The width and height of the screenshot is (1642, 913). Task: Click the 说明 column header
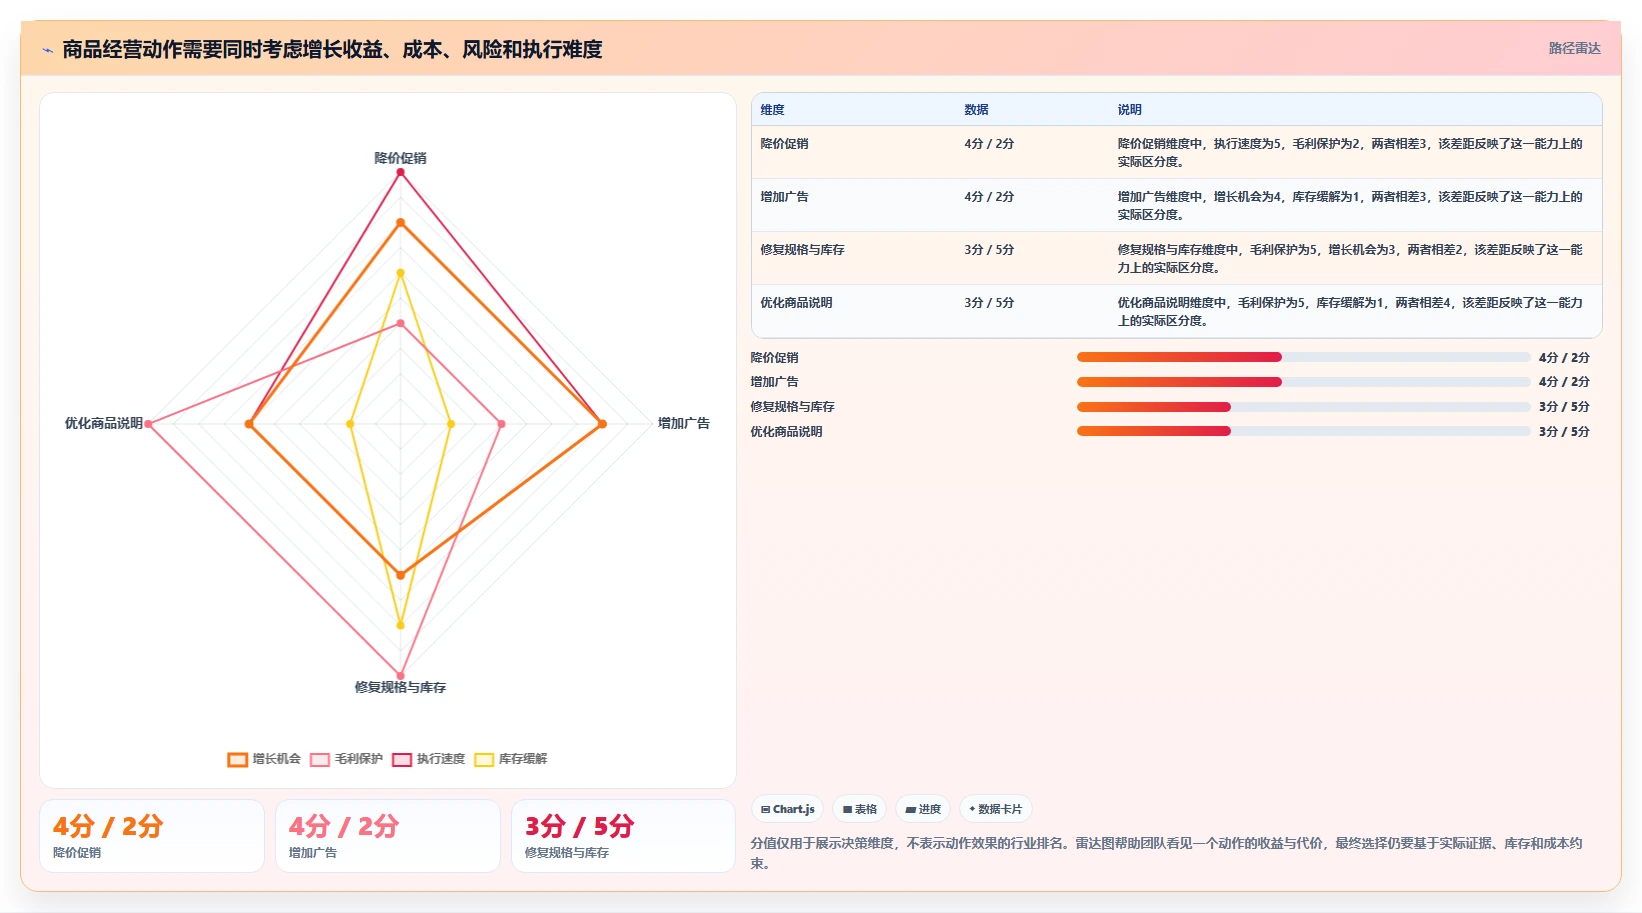(1129, 110)
